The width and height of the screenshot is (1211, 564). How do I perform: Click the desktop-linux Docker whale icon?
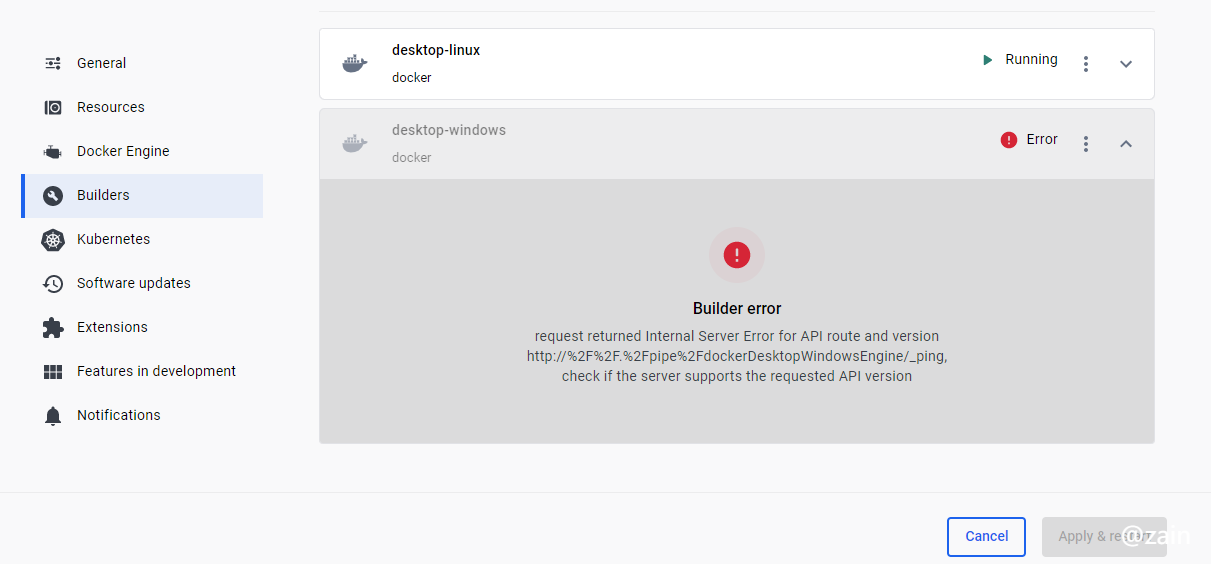pyautogui.click(x=354, y=64)
